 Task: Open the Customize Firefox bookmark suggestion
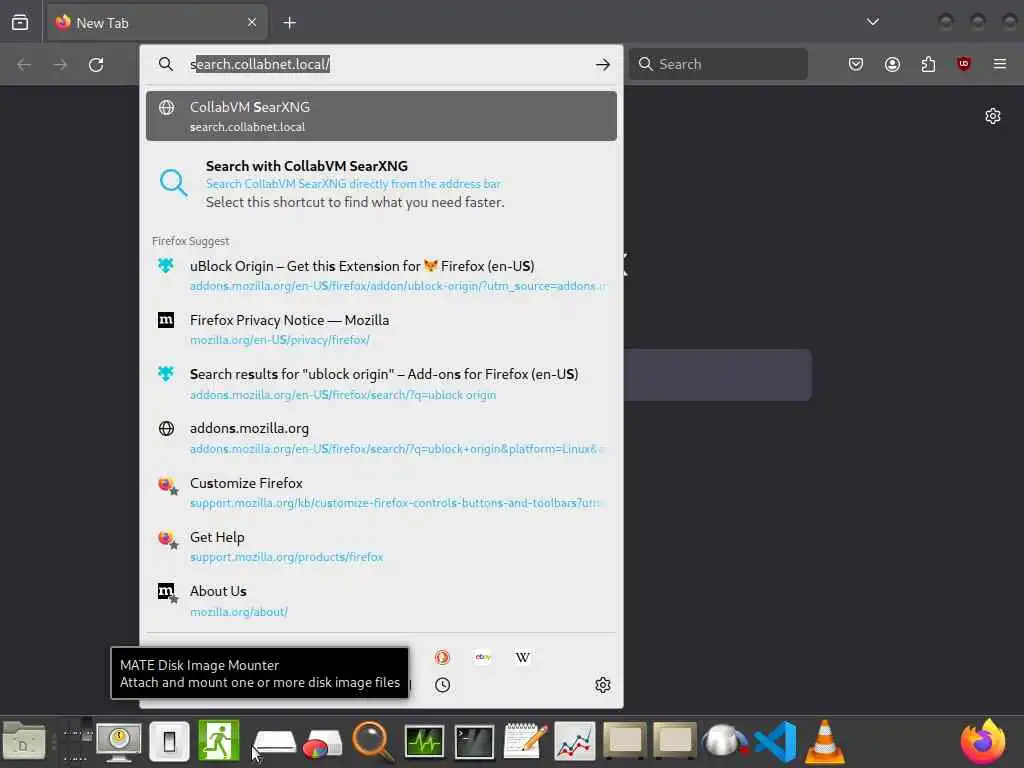click(x=381, y=492)
